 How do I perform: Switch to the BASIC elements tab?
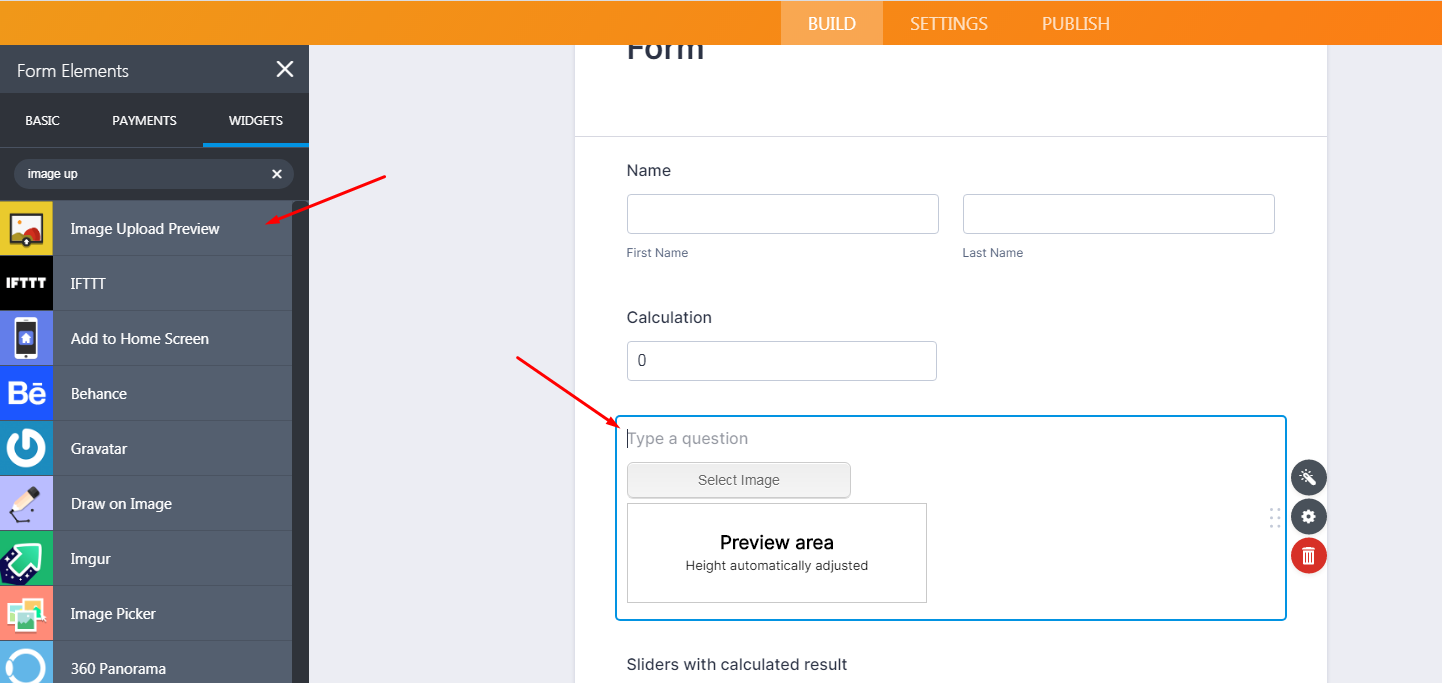pyautogui.click(x=42, y=120)
